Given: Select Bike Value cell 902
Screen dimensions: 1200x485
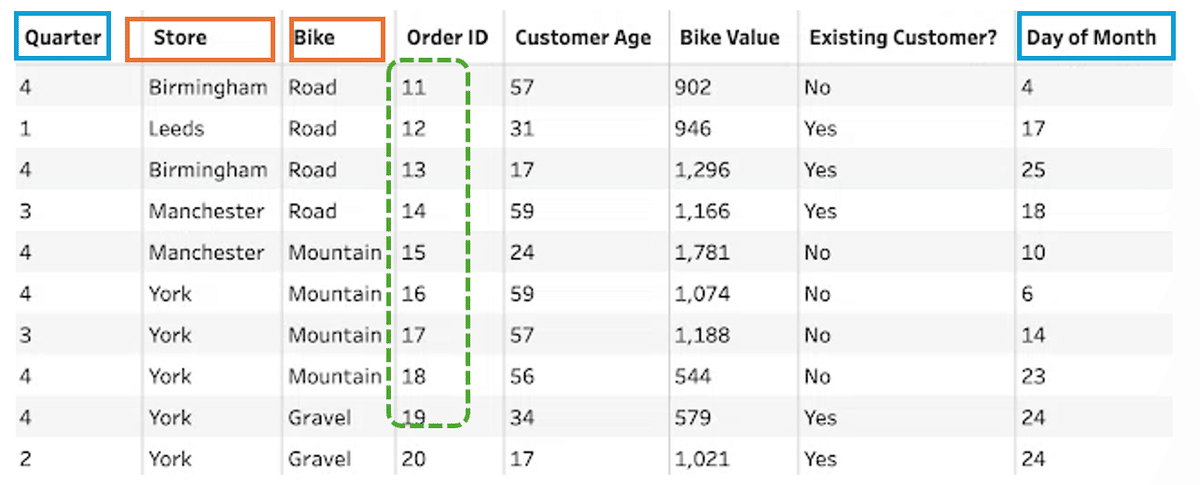Looking at the screenshot, I should pos(692,87).
